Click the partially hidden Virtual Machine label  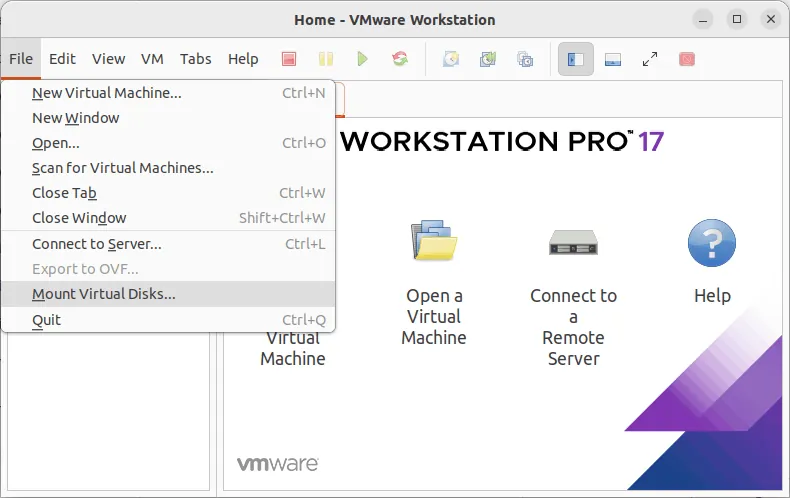click(293, 348)
